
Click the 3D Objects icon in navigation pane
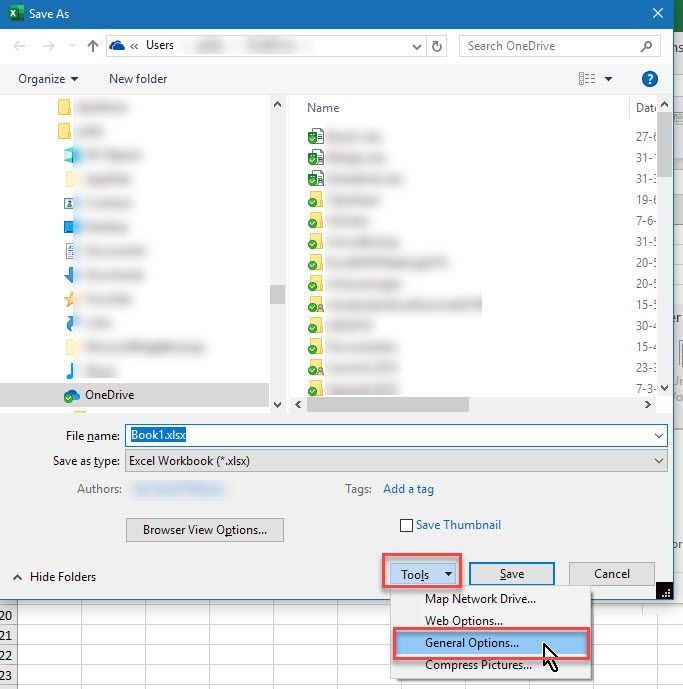click(x=72, y=155)
